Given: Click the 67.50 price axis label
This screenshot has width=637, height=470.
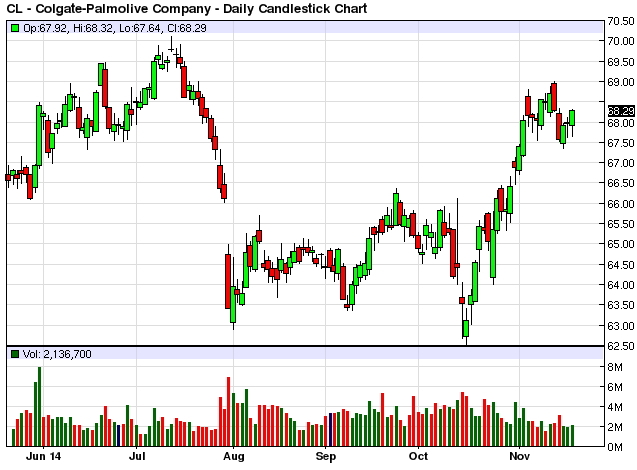Looking at the screenshot, I should 620,143.
